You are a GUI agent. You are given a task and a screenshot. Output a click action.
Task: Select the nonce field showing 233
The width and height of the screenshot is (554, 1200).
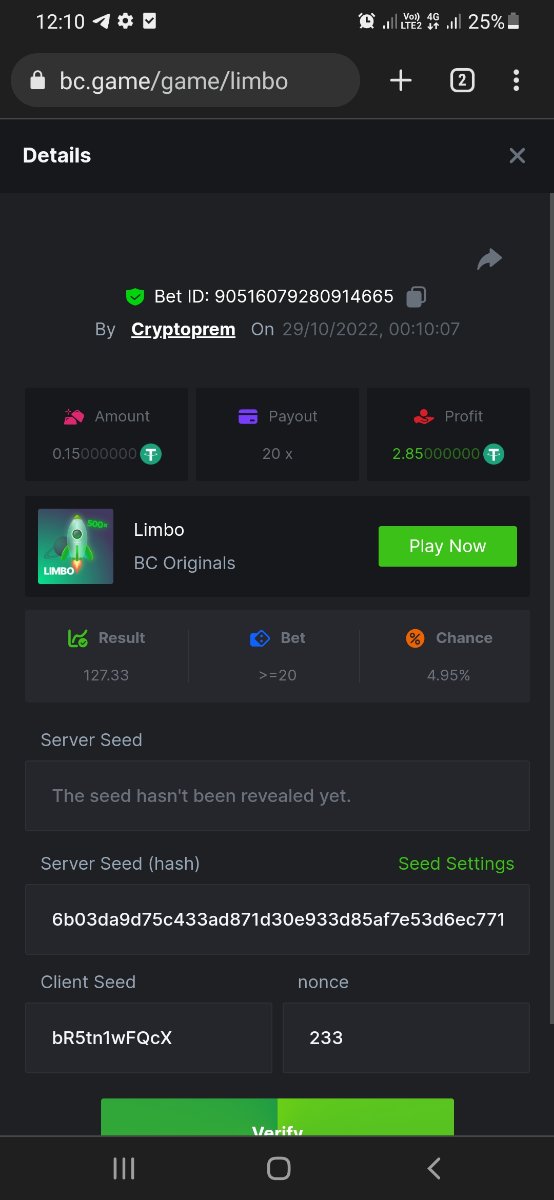(x=406, y=1038)
